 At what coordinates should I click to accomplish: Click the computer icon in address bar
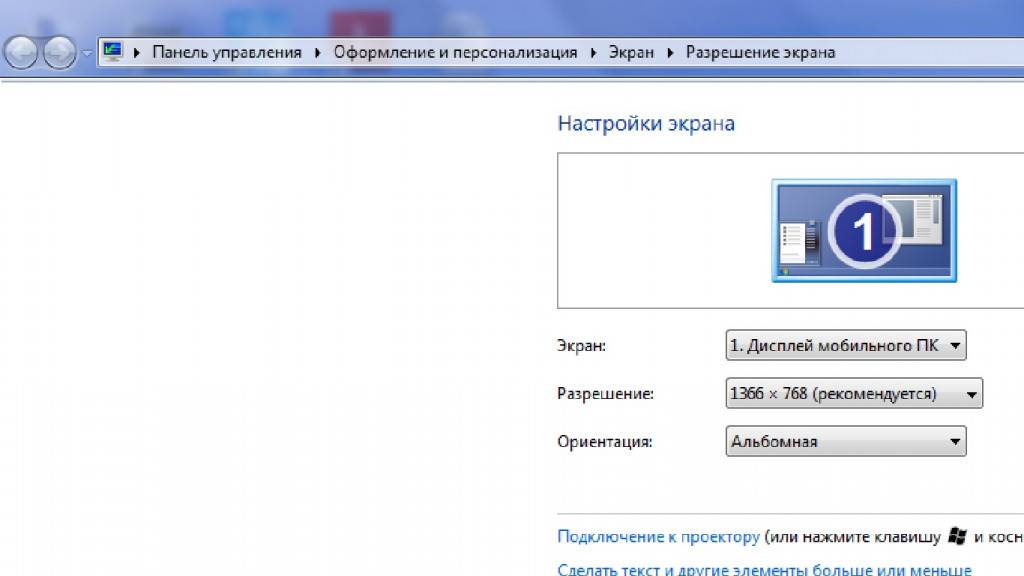[113, 52]
